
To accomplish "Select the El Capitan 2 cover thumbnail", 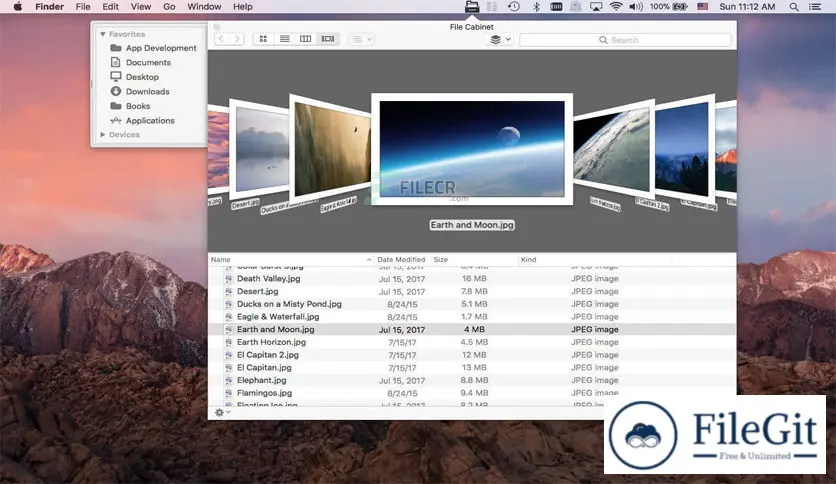I will [x=683, y=148].
